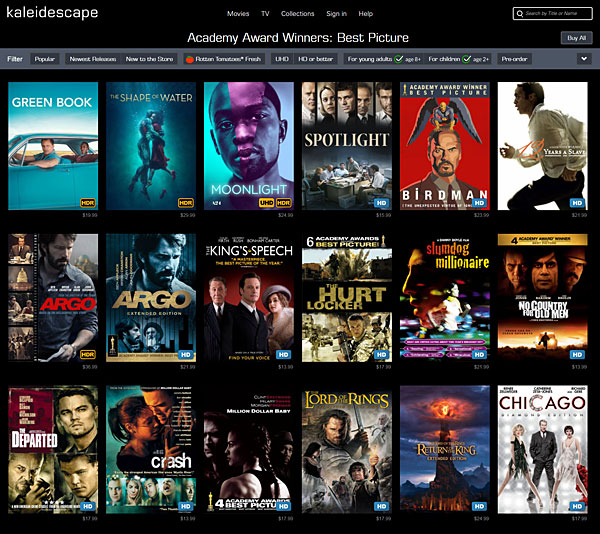
Task: Click the HDR badge on Moonlight
Action: point(284,203)
